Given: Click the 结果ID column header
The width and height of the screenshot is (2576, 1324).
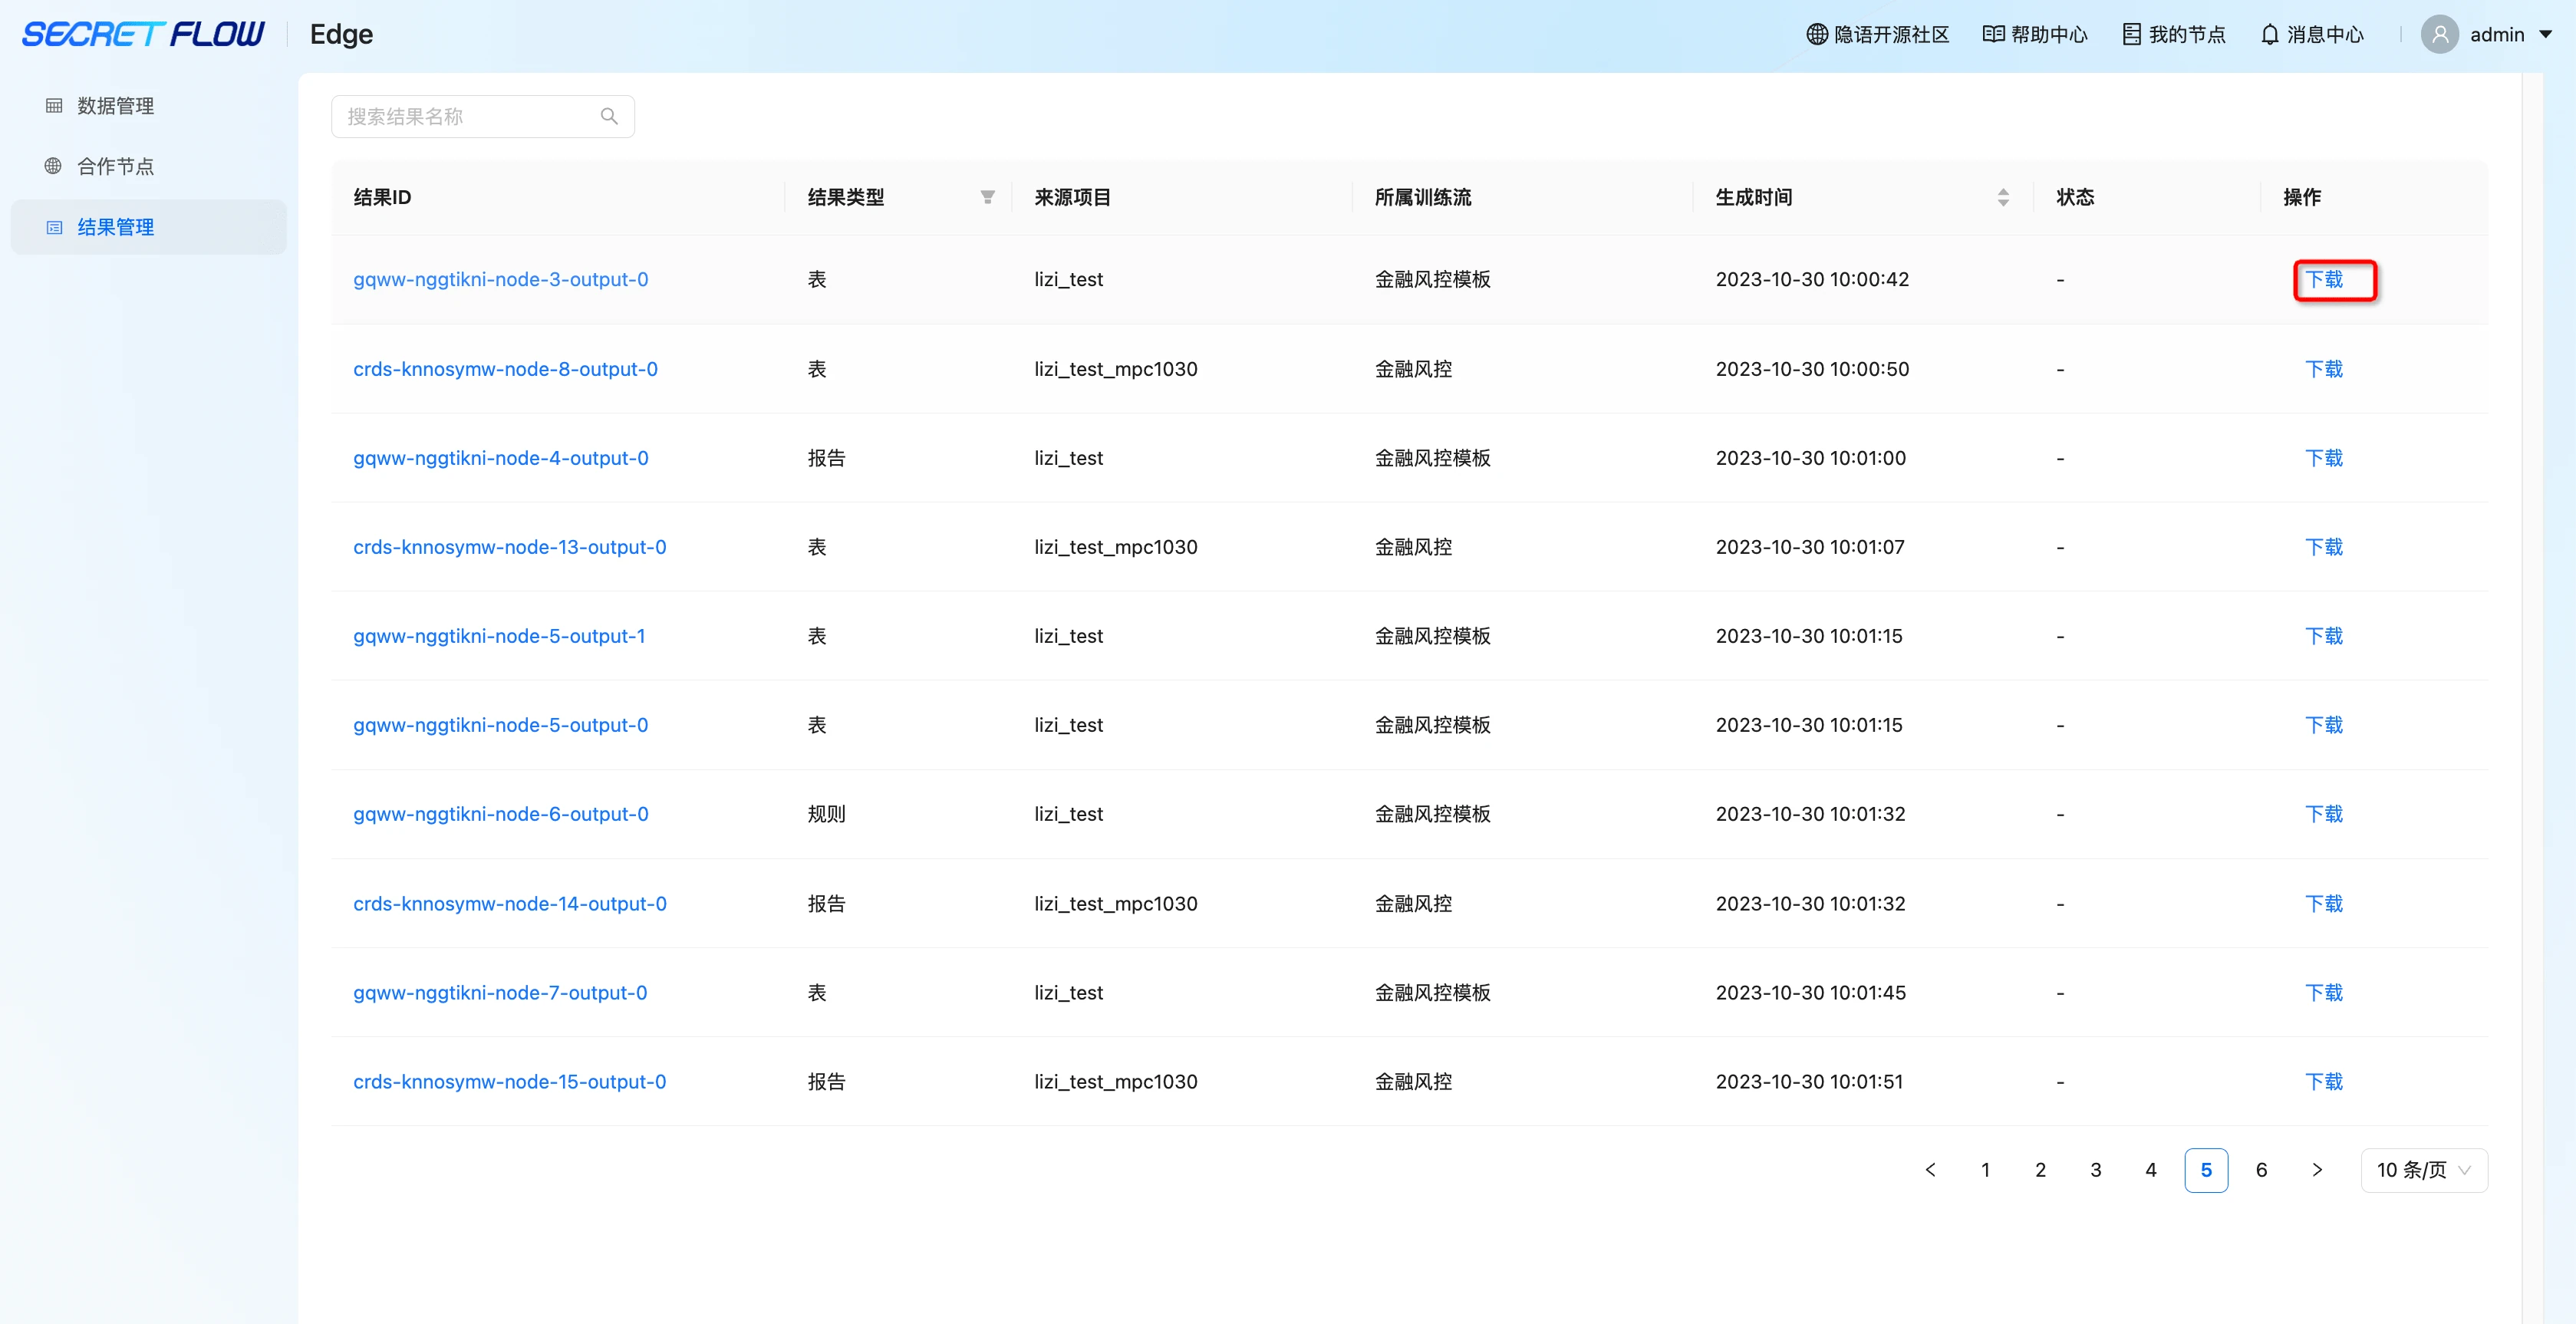Looking at the screenshot, I should [382, 197].
